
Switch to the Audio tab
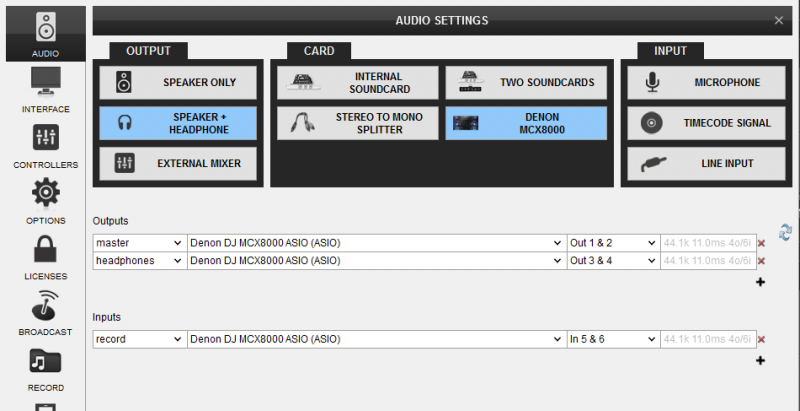point(45,34)
